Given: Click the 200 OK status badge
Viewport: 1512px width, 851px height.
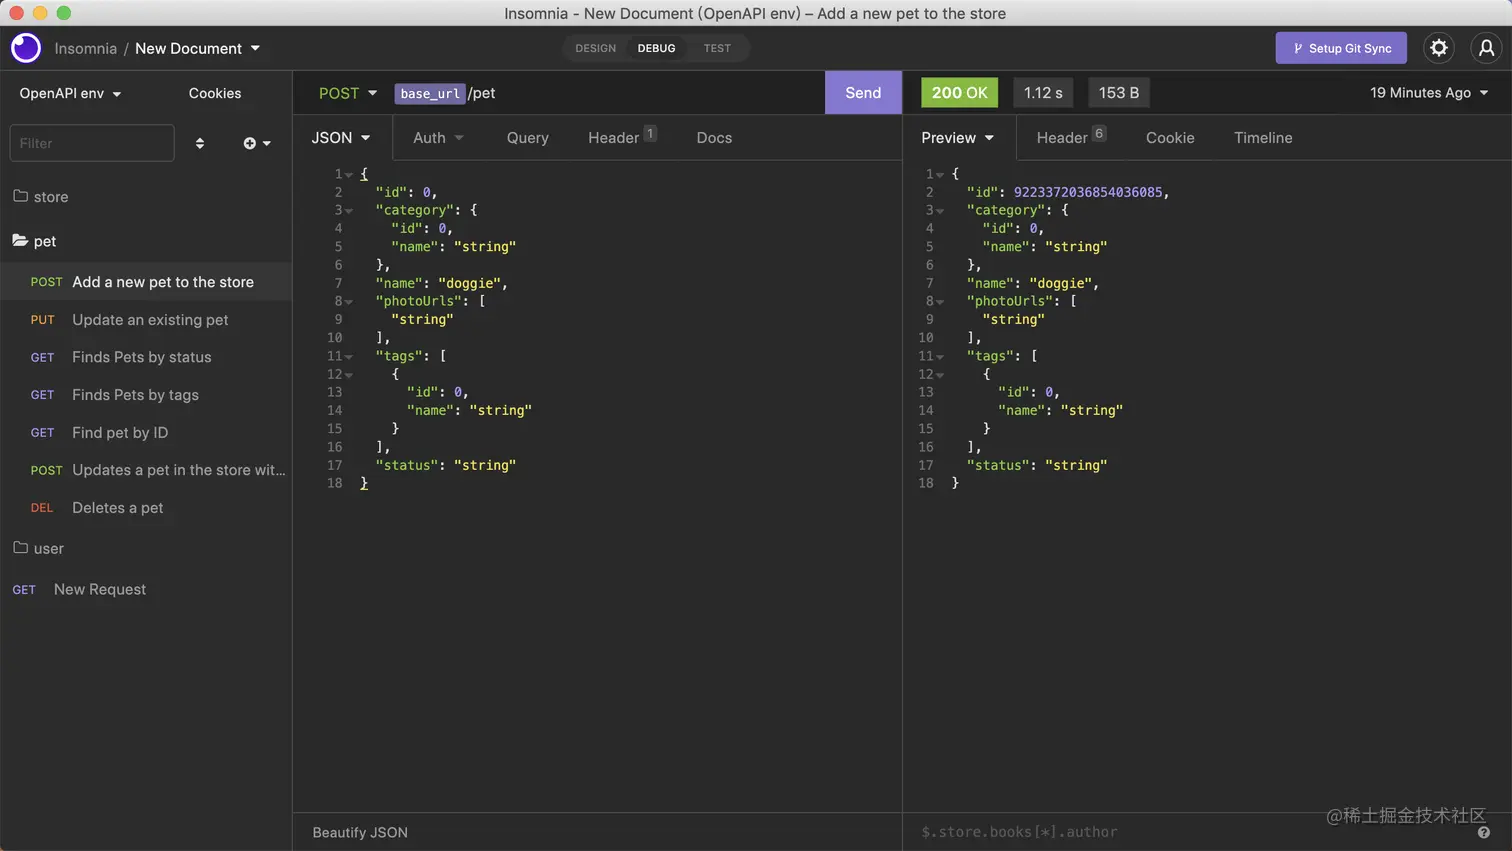Looking at the screenshot, I should [959, 93].
